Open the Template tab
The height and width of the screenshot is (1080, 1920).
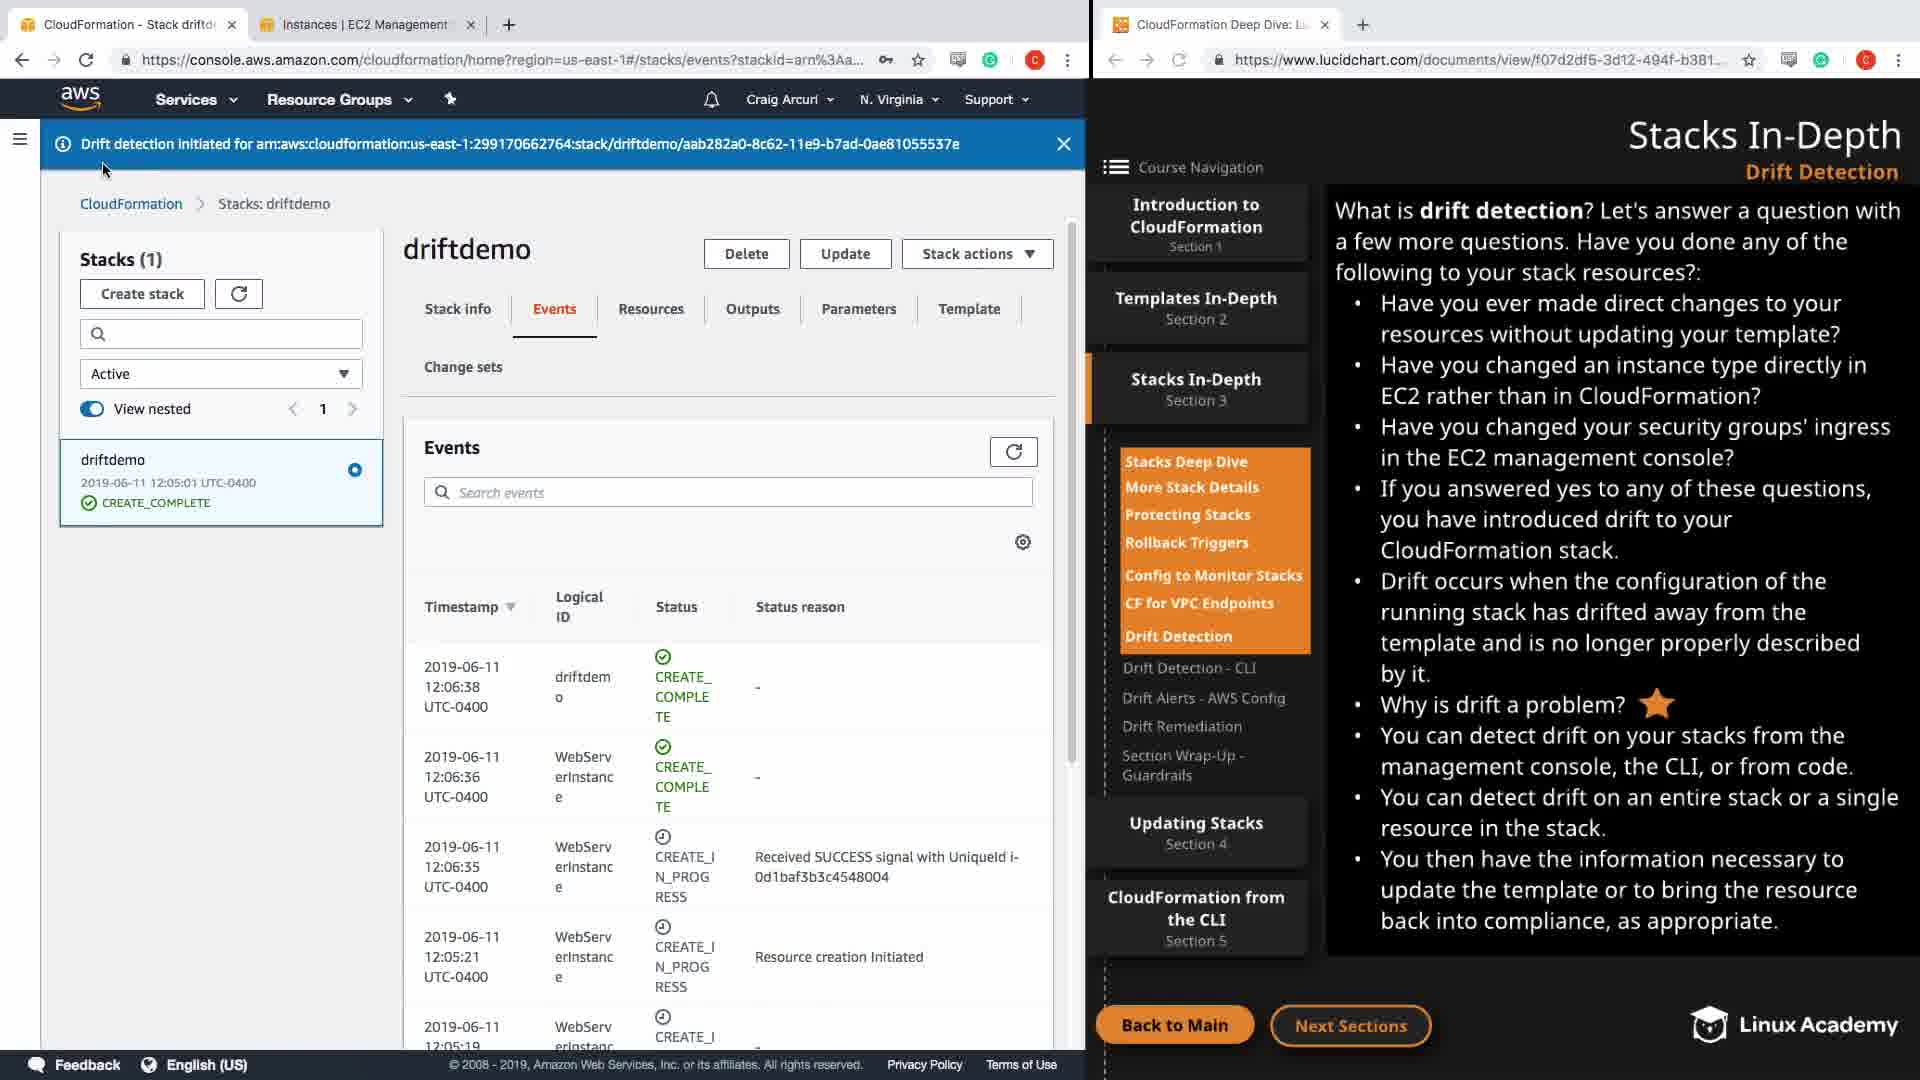click(968, 309)
